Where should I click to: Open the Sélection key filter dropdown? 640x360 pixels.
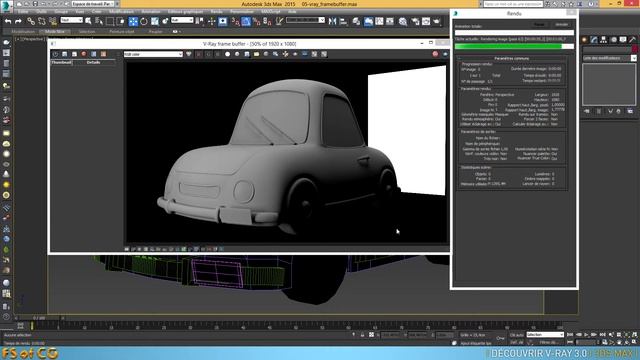click(545, 335)
